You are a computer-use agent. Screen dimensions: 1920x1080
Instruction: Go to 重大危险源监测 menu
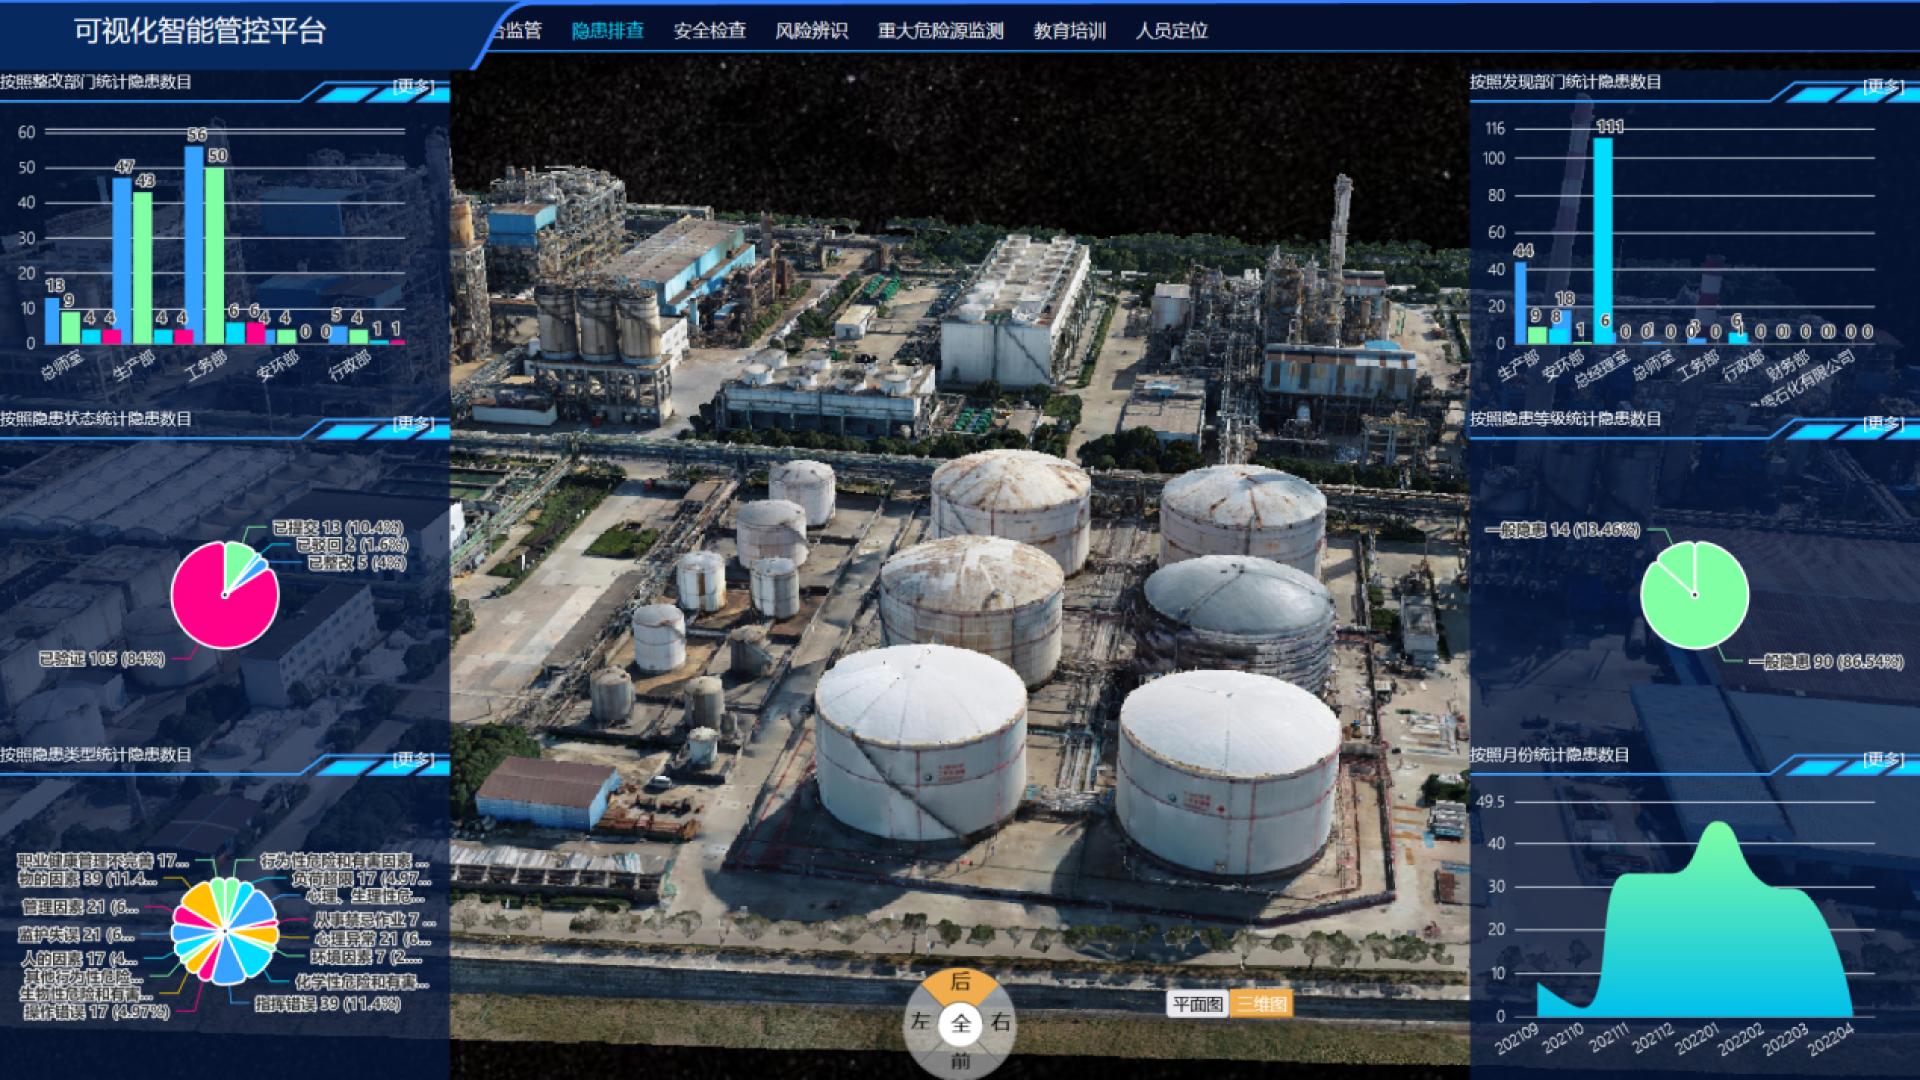coord(940,31)
